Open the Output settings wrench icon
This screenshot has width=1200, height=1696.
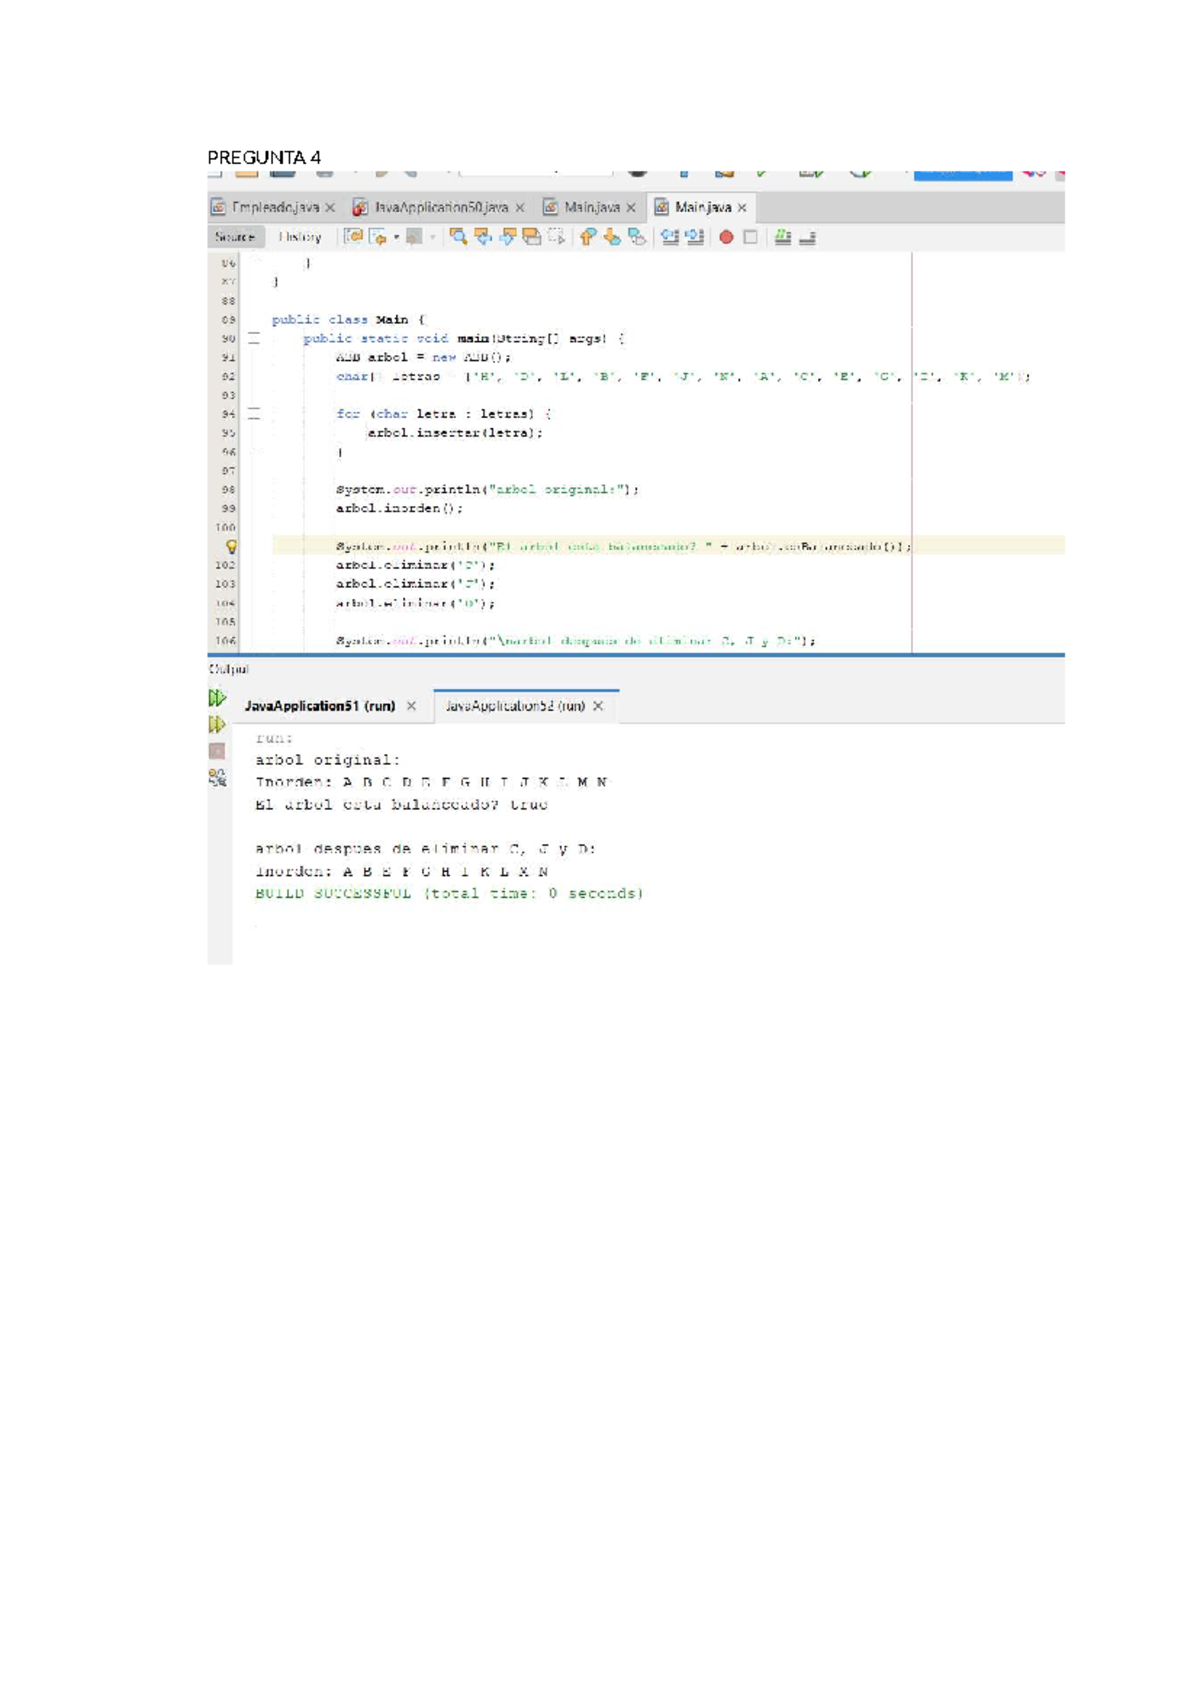tap(217, 777)
